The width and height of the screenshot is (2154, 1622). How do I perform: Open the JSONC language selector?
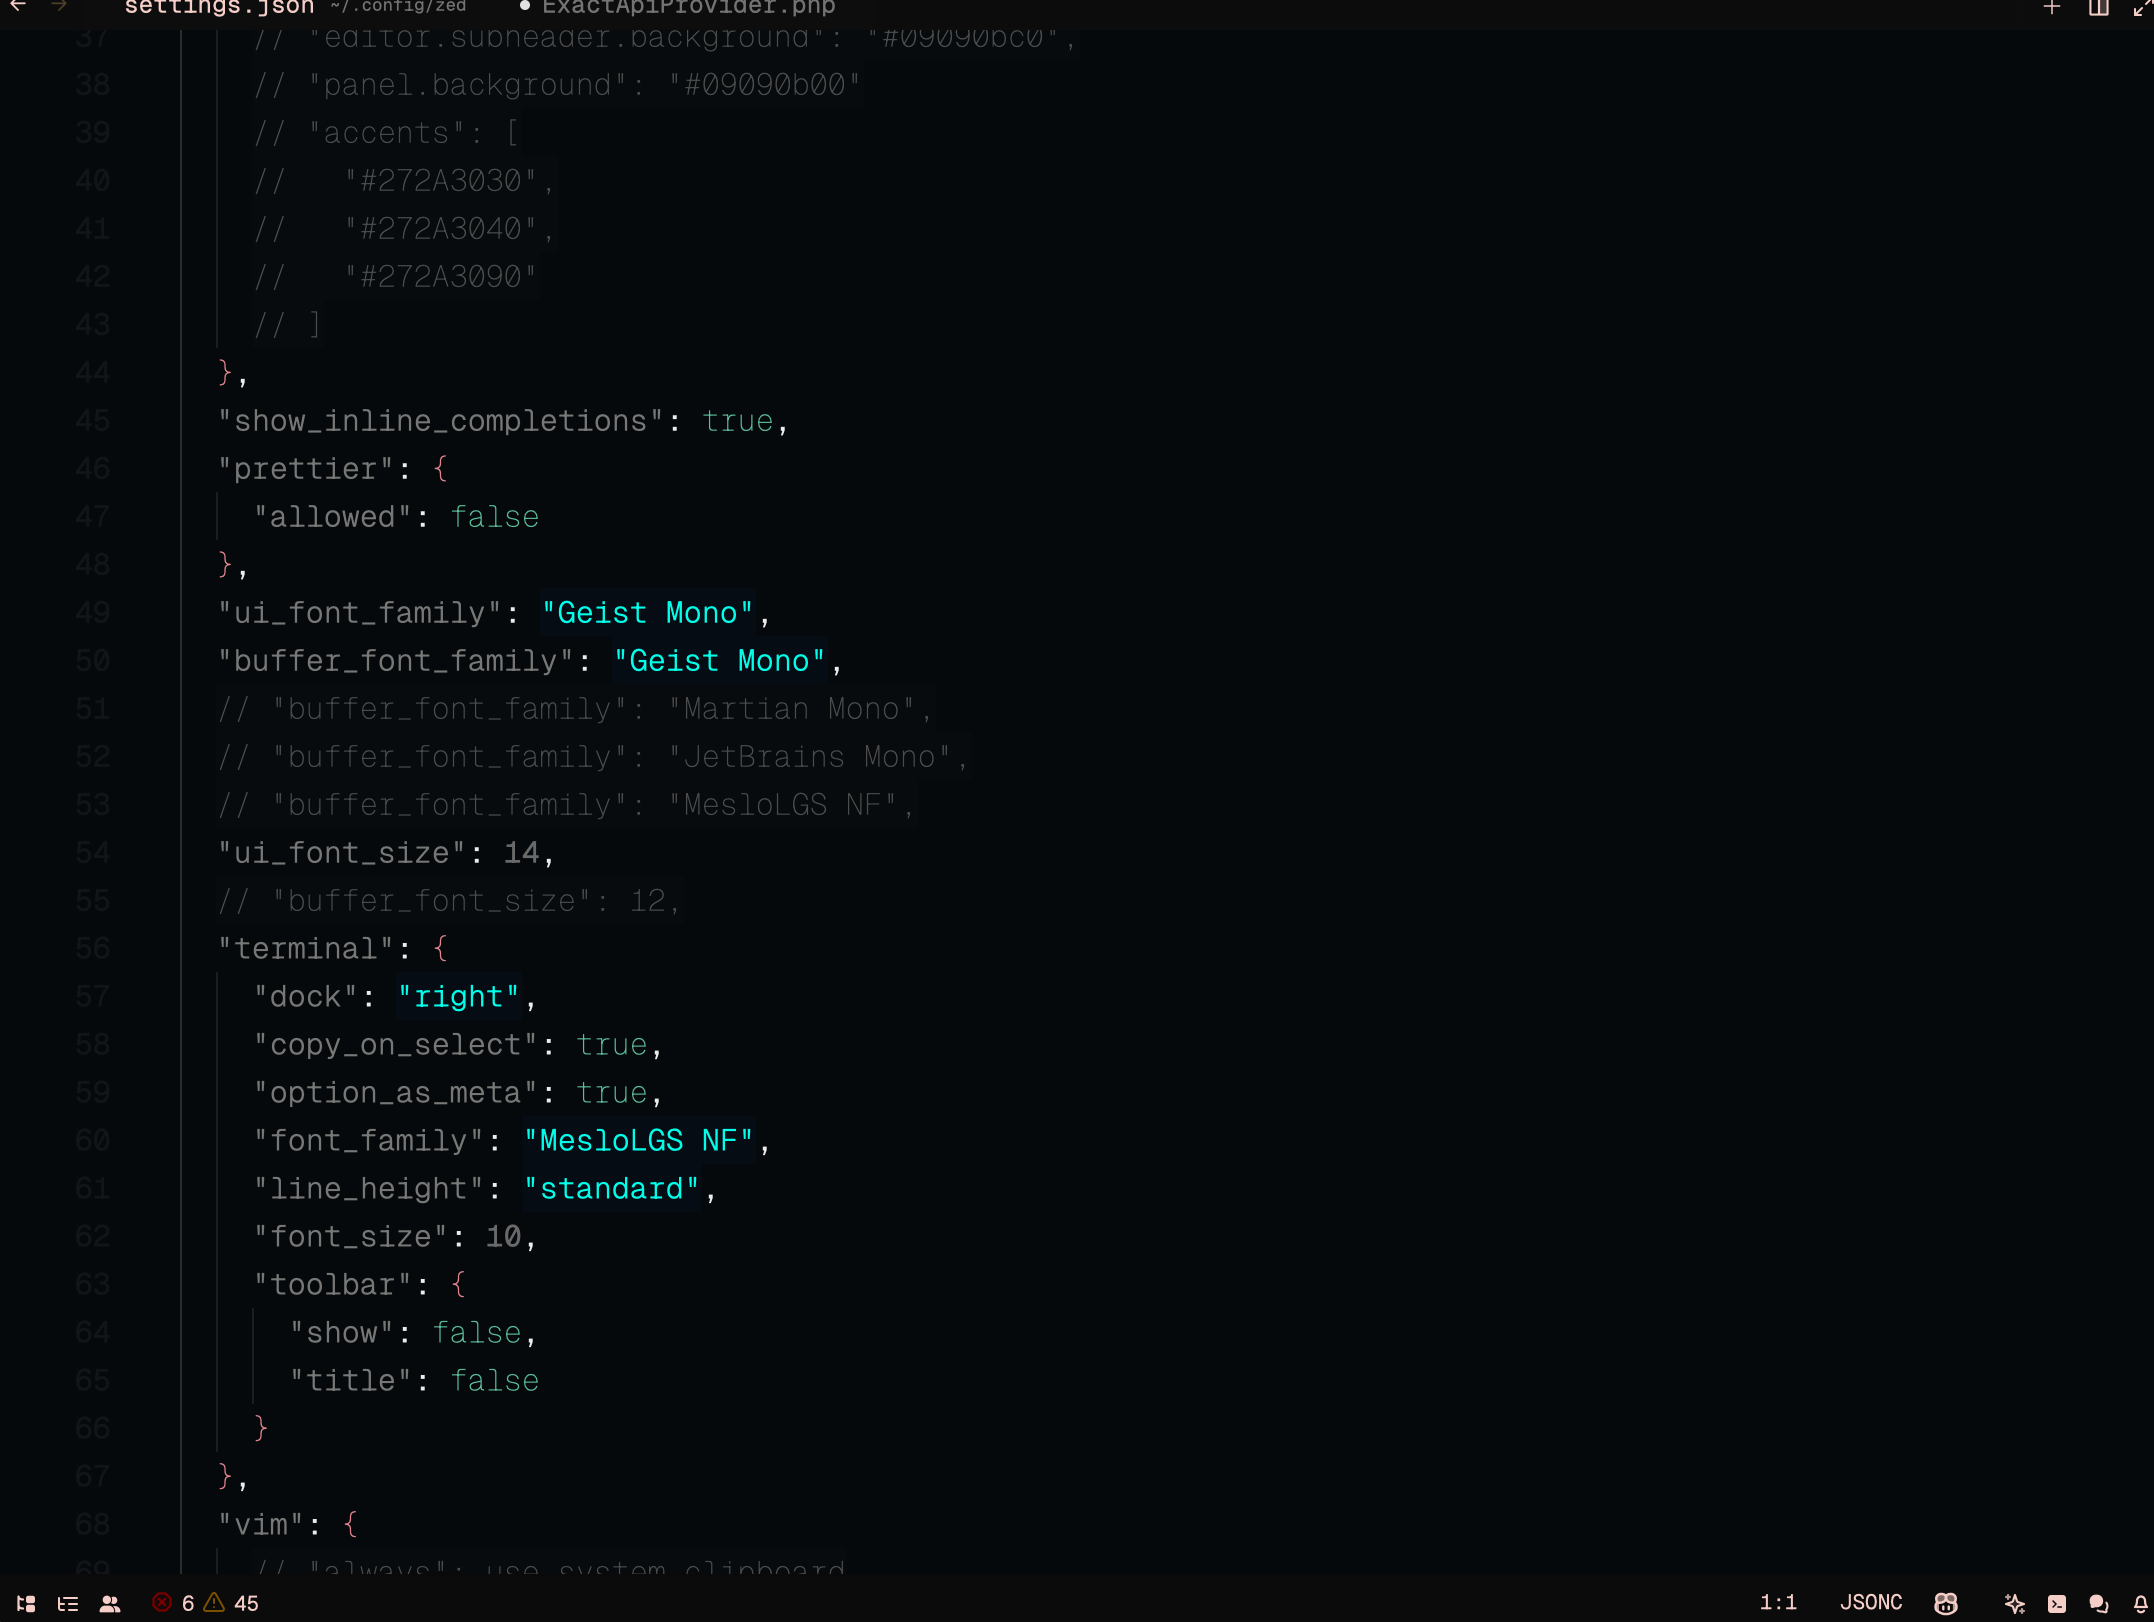[1871, 1603]
